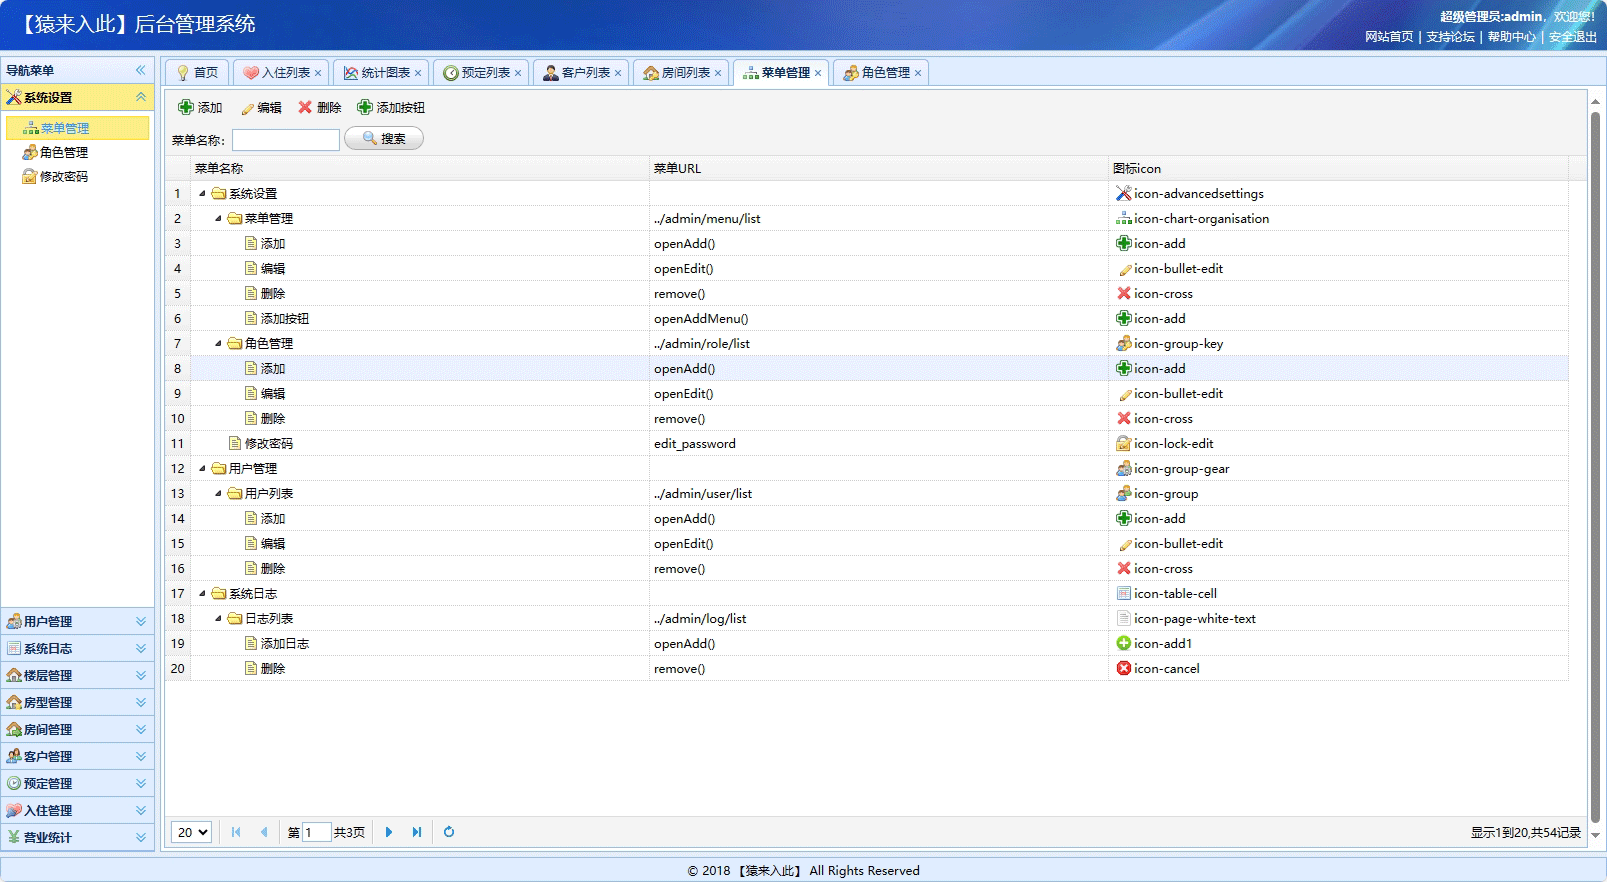Collapse the 日志列表 tree row
Screen dimensions: 1607x882
218,618
